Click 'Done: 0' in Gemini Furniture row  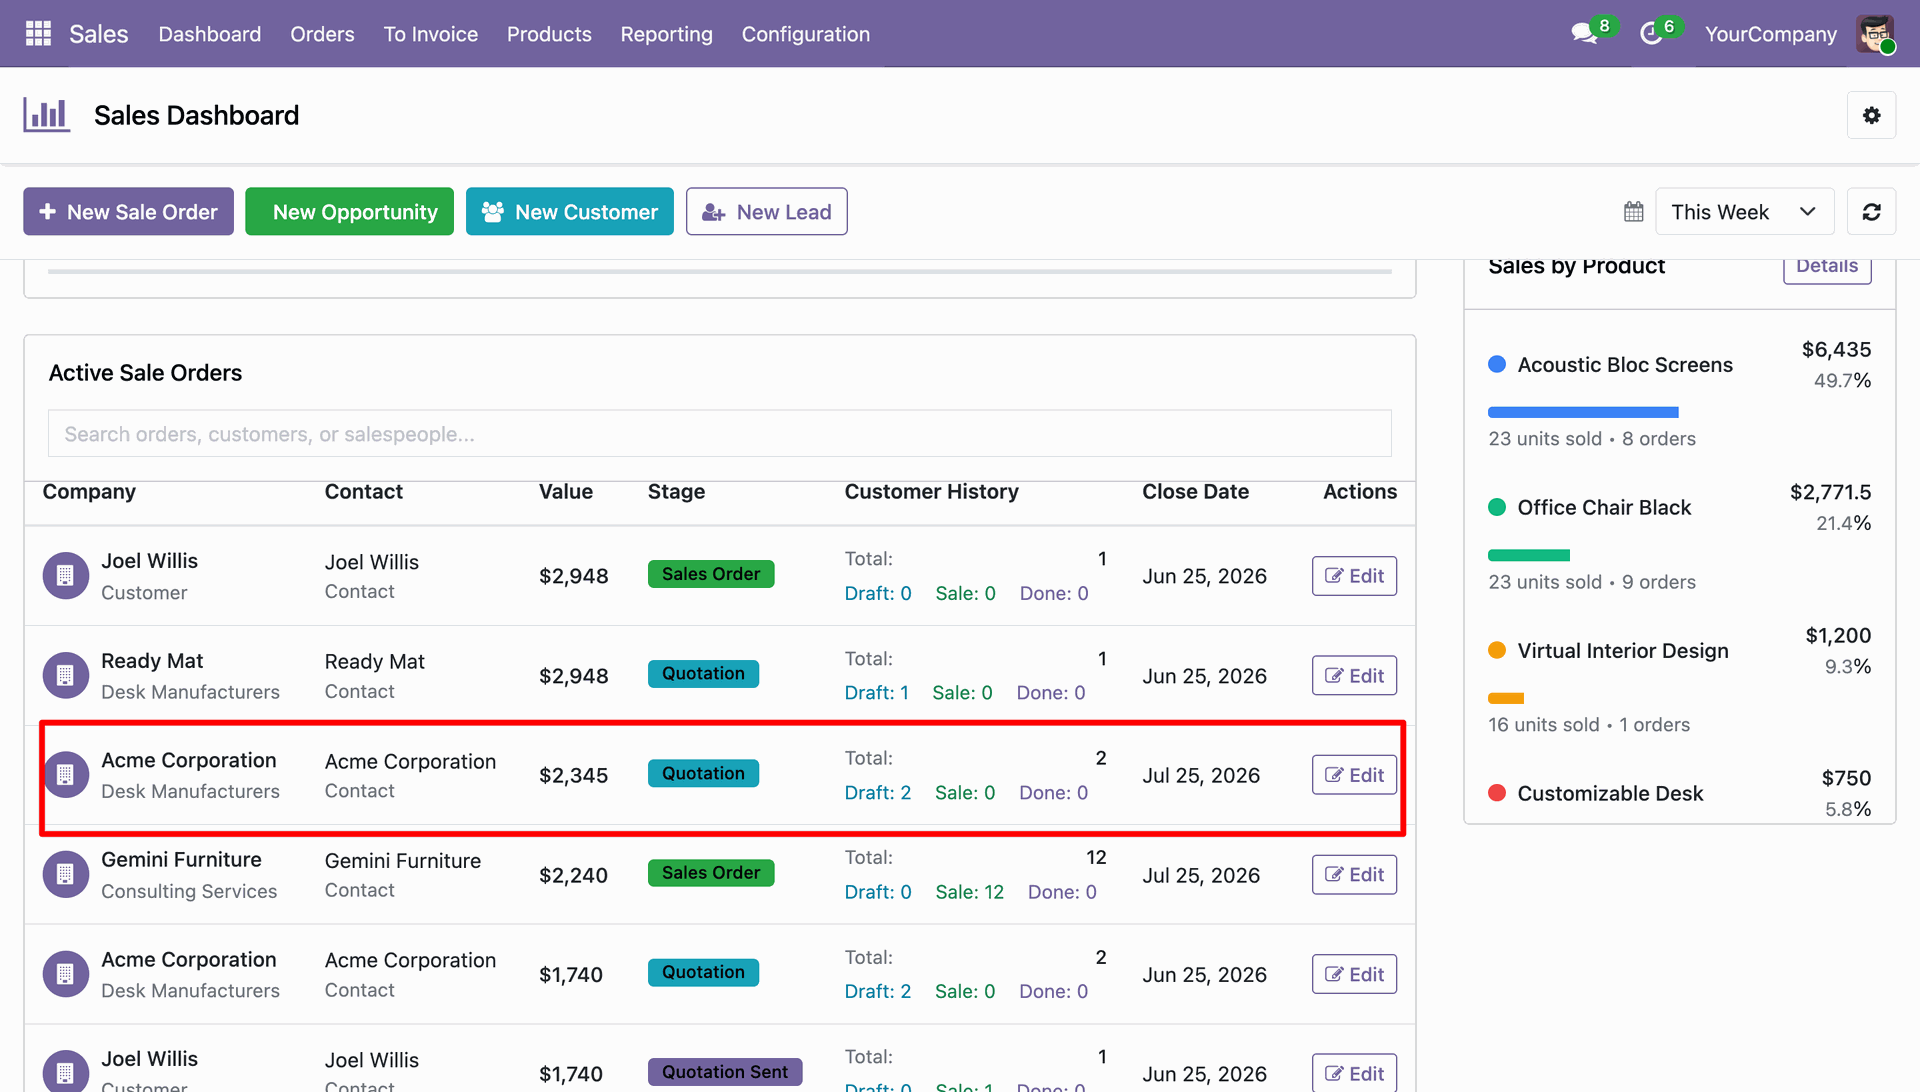[x=1062, y=892]
